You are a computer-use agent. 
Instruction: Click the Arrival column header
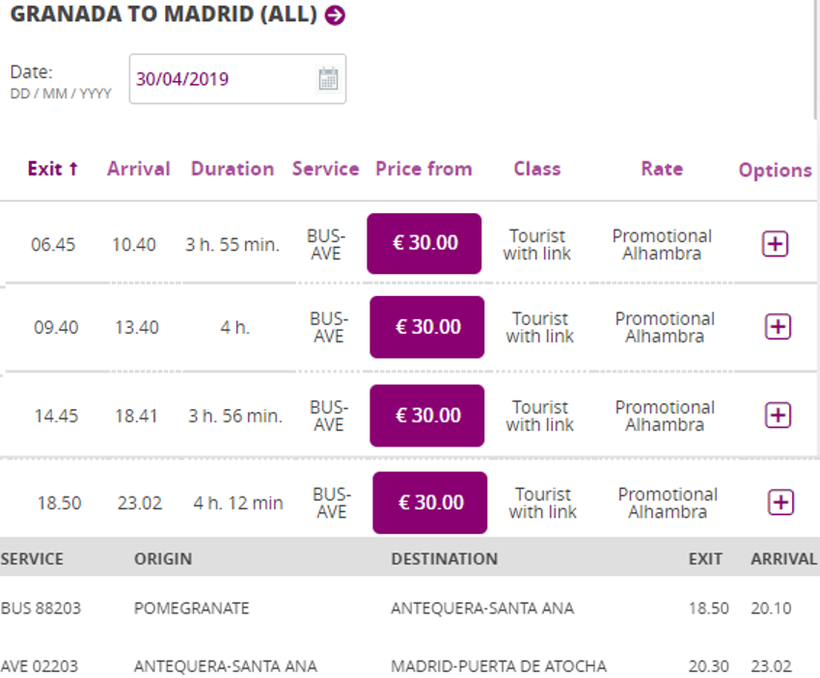click(x=139, y=169)
